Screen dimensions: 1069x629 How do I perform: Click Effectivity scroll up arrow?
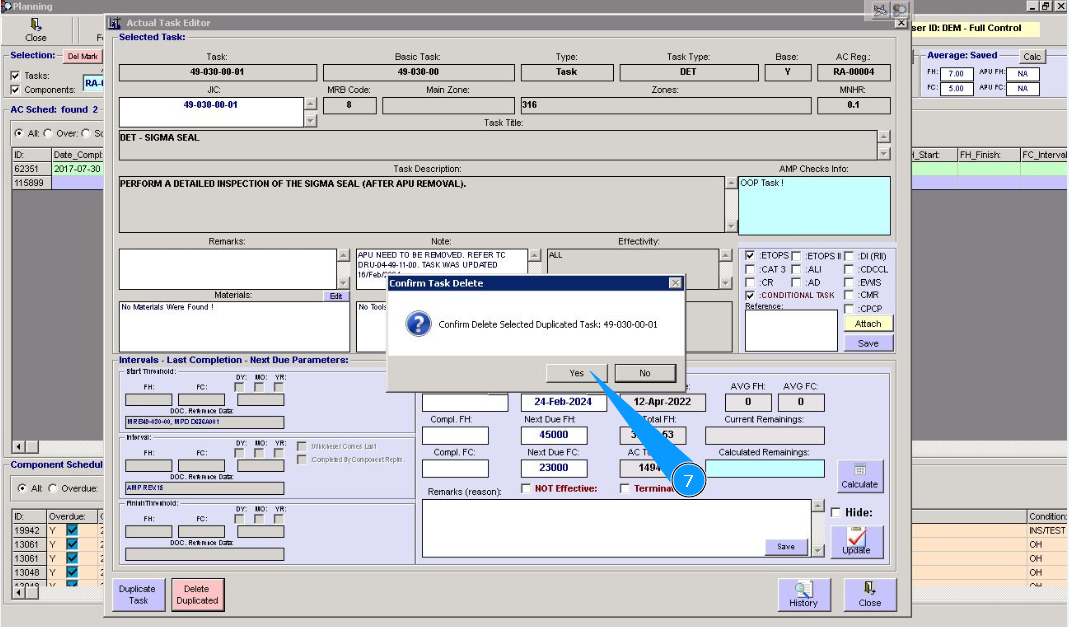pyautogui.click(x=725, y=255)
